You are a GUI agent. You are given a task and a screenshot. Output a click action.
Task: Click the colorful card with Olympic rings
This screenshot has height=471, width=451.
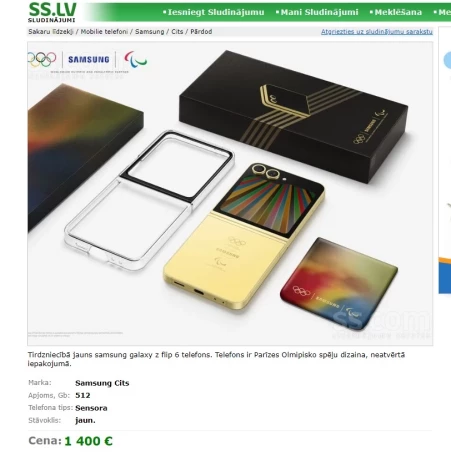(339, 283)
